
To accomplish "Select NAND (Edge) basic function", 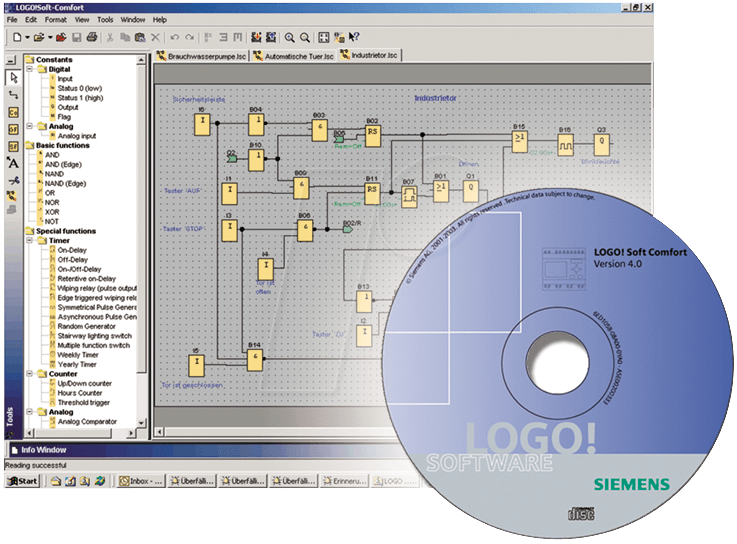I will click(65, 183).
